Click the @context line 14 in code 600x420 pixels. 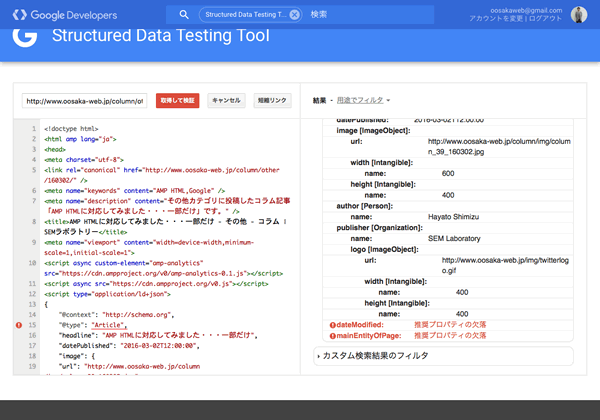click(x=117, y=315)
